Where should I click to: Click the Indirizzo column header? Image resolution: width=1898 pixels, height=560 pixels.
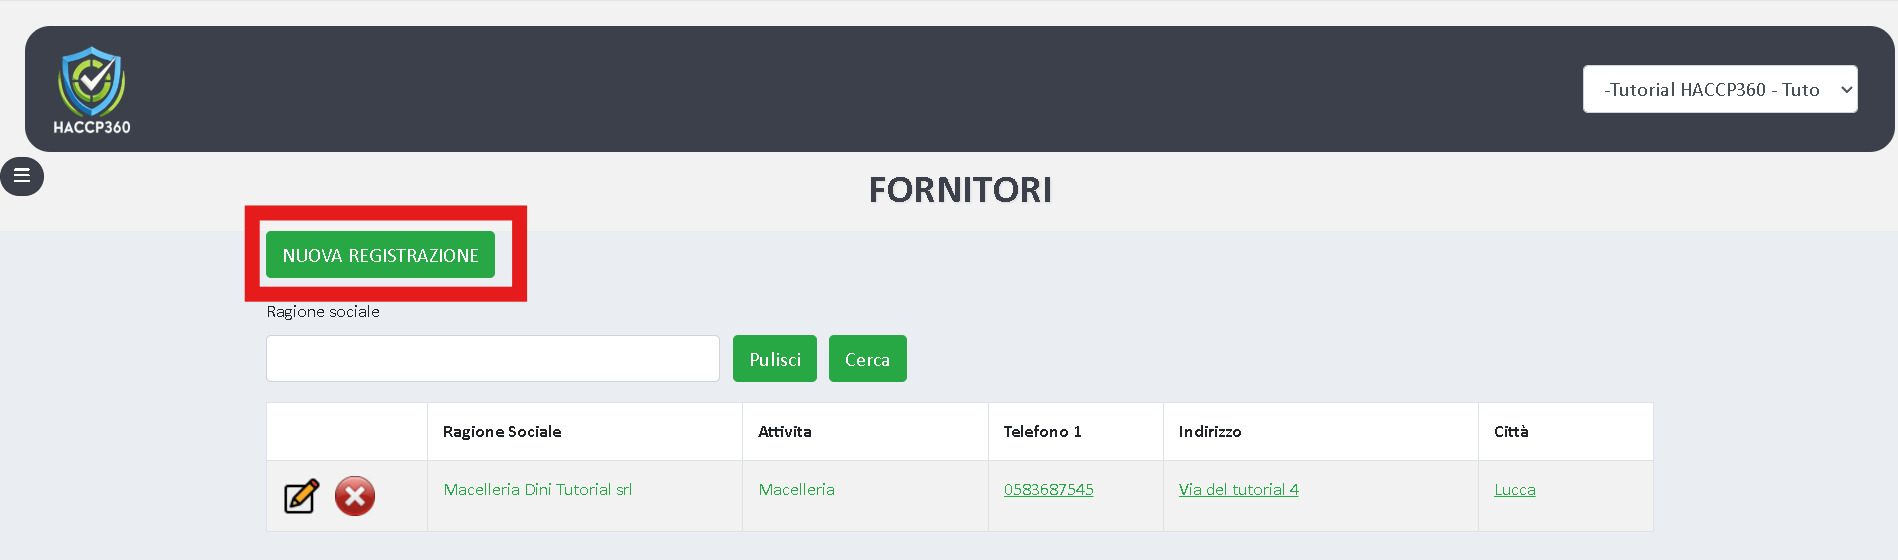coord(1209,432)
